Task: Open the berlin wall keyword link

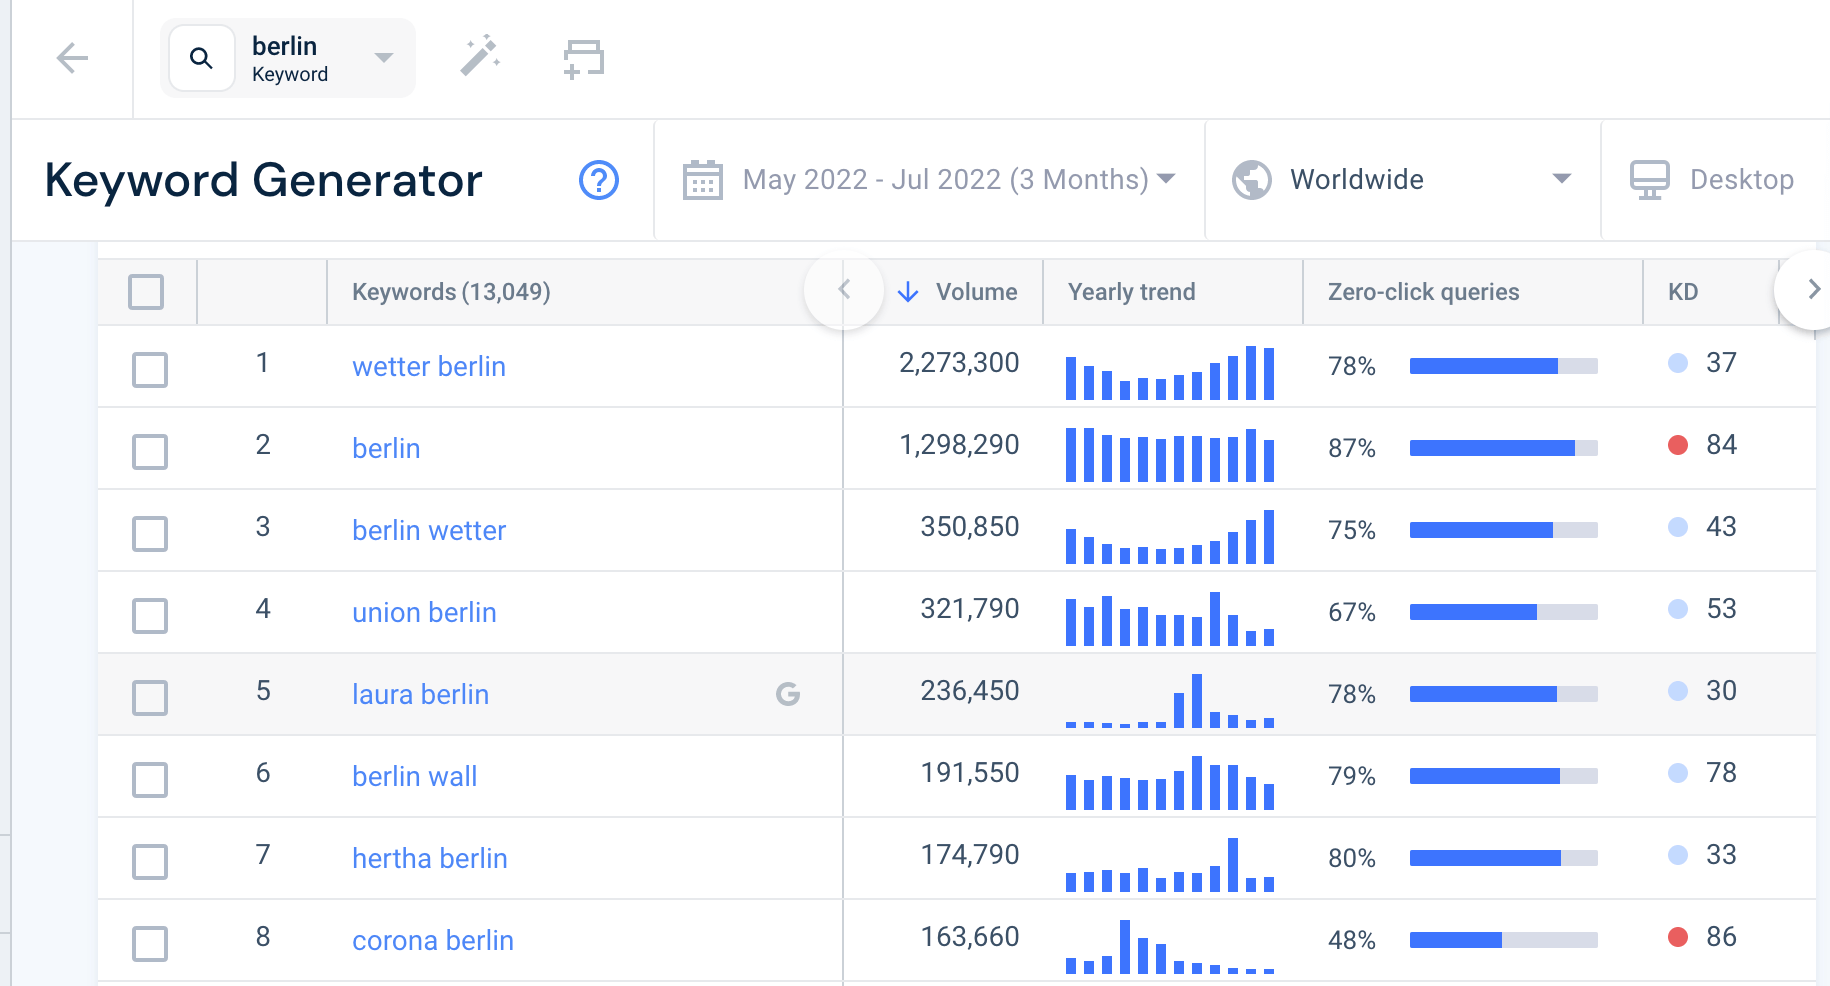Action: 414,776
